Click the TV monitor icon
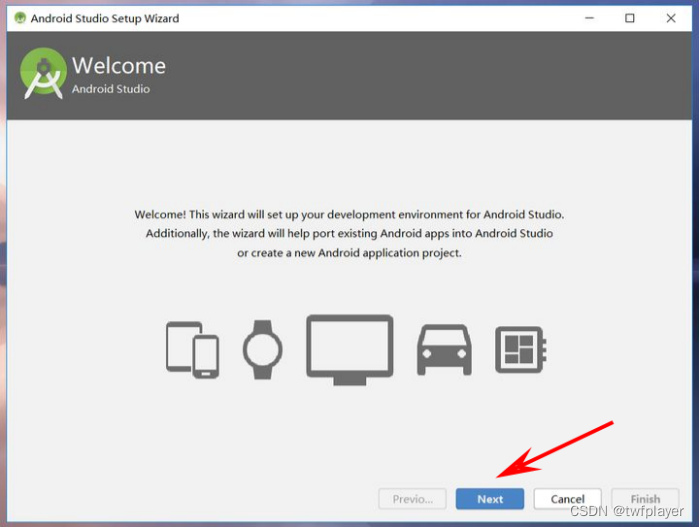 [350, 350]
